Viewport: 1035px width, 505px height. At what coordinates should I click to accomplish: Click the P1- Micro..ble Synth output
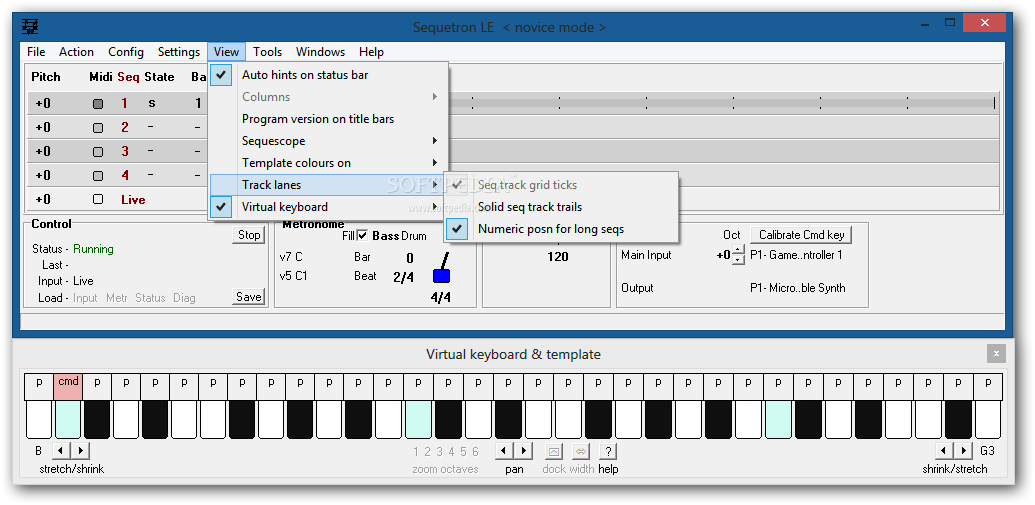(797, 288)
